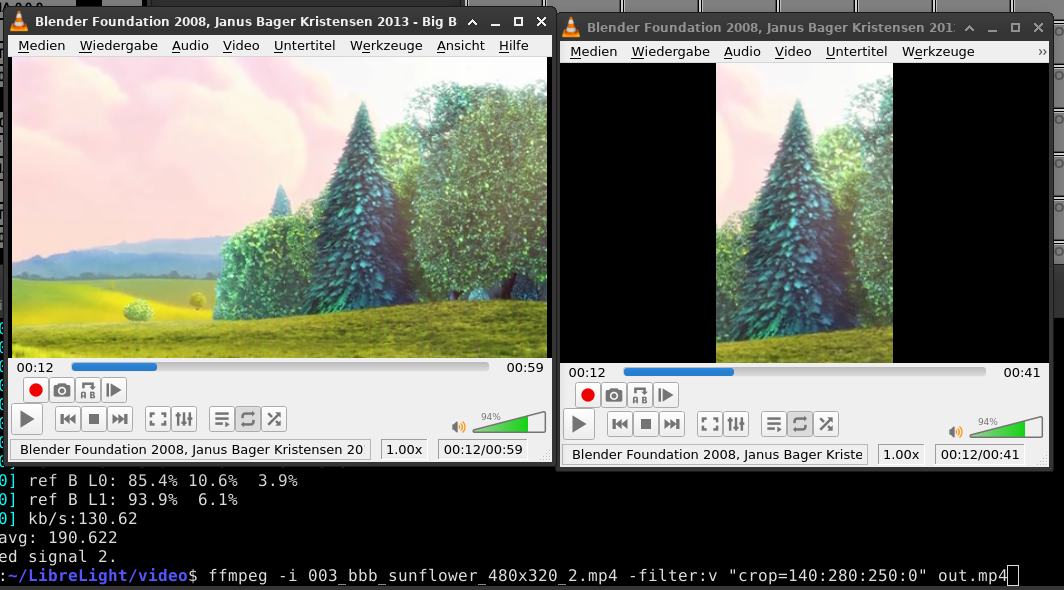
Task: Click the 1.00x playback speed in left VLC
Action: [404, 450]
